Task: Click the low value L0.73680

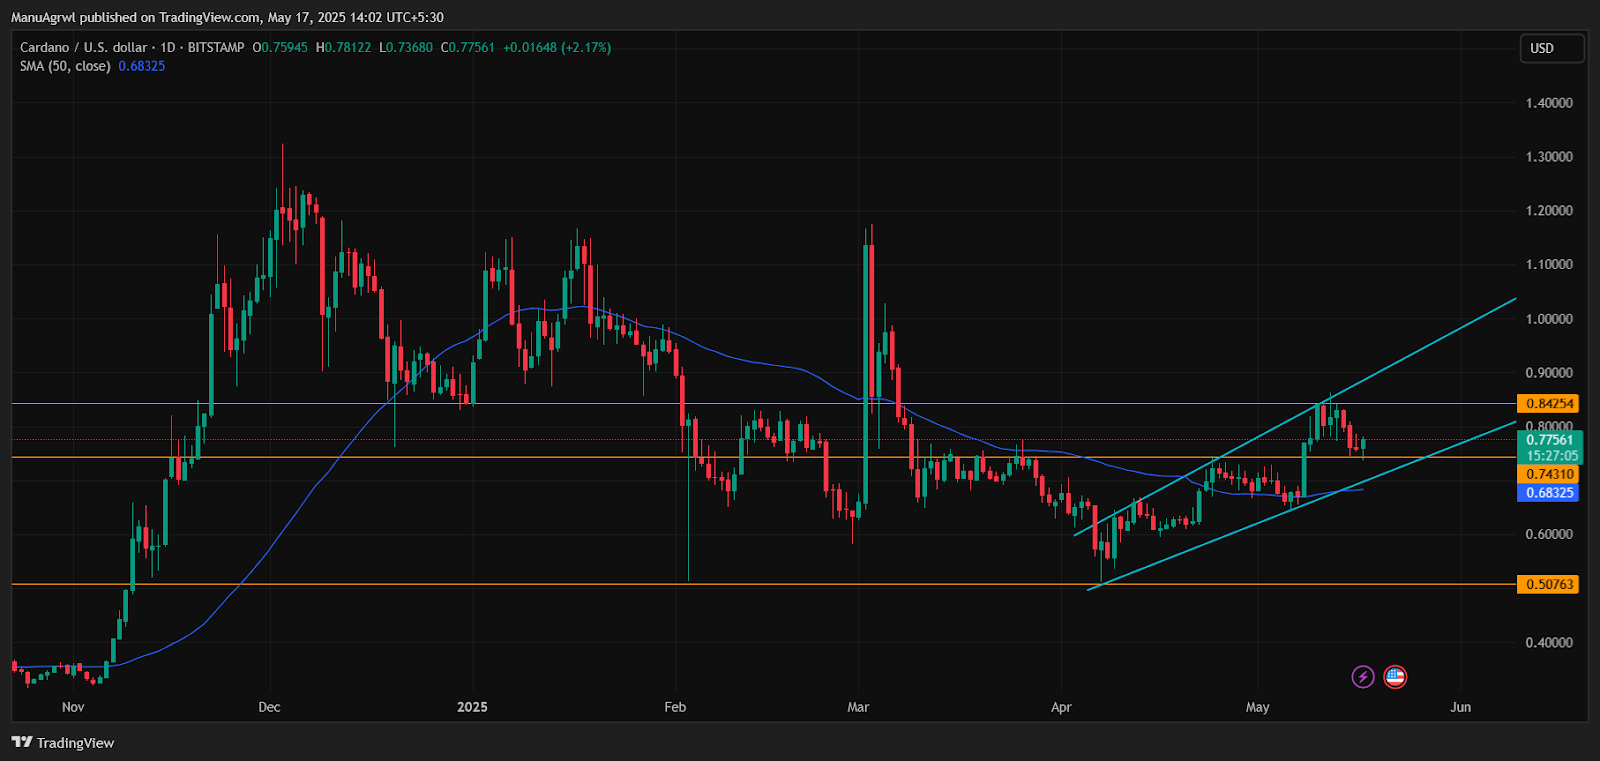Action: (405, 47)
